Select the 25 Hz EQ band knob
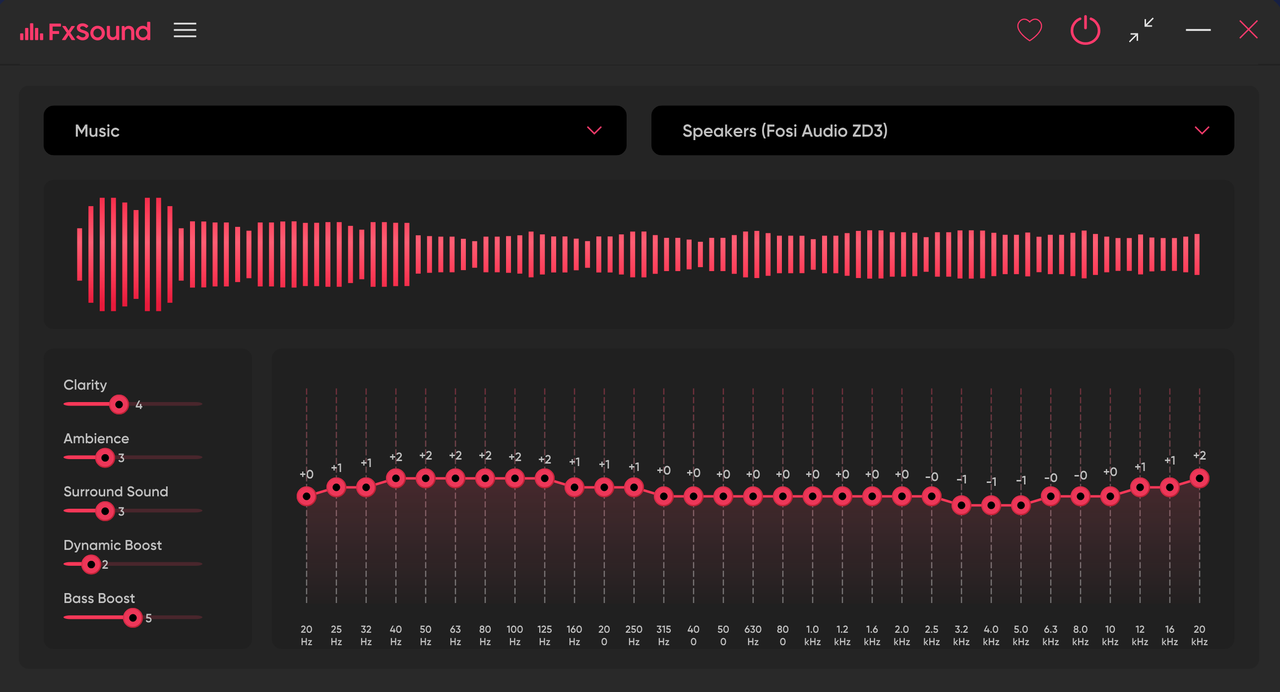This screenshot has height=692, width=1280. click(336, 487)
